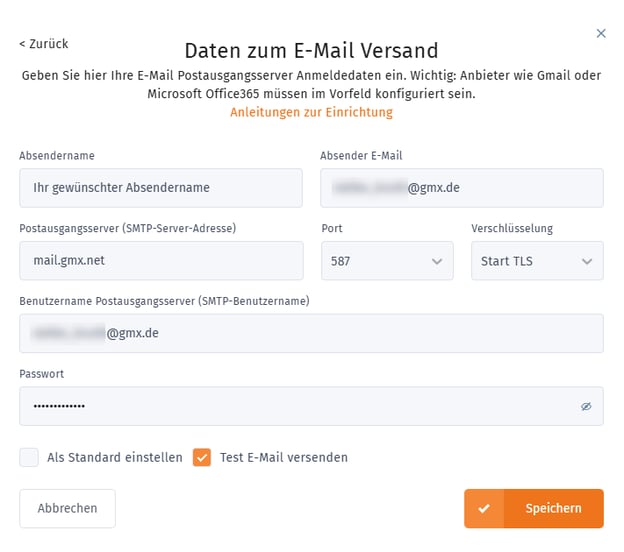Screen dimensions: 624x552
Task: Click the Als Standard einstellen label
Action: (x=115, y=458)
